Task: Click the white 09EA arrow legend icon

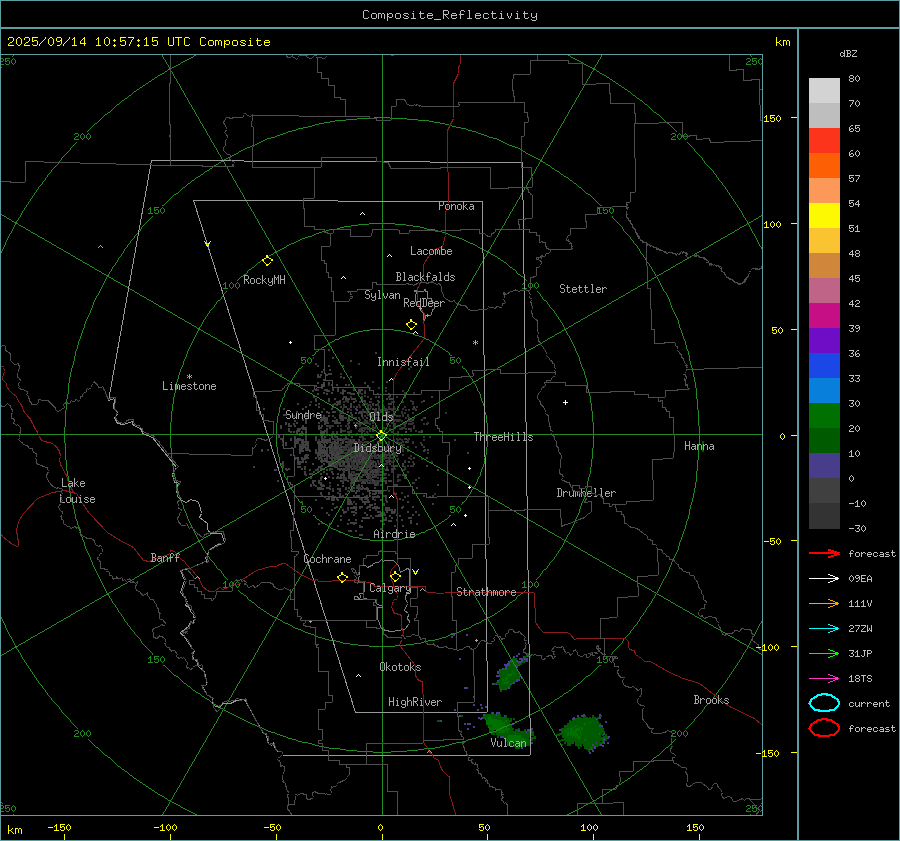Action: point(824,579)
